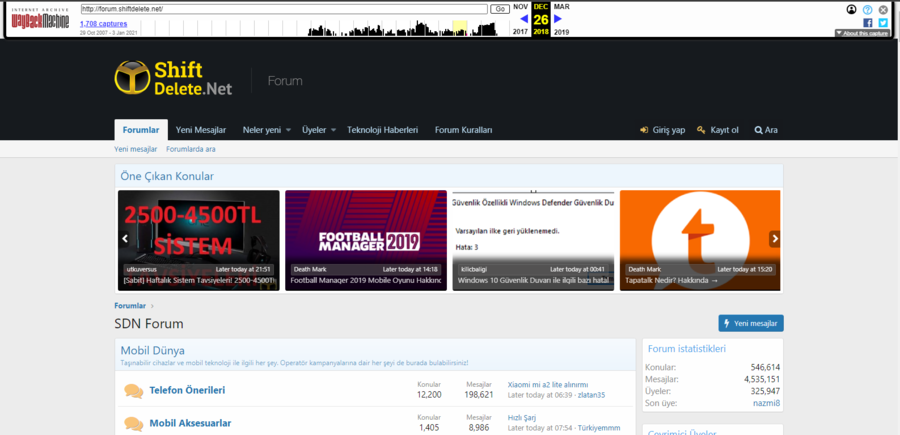Share capture on Facebook
This screenshot has width=900, height=435.
[x=867, y=23]
